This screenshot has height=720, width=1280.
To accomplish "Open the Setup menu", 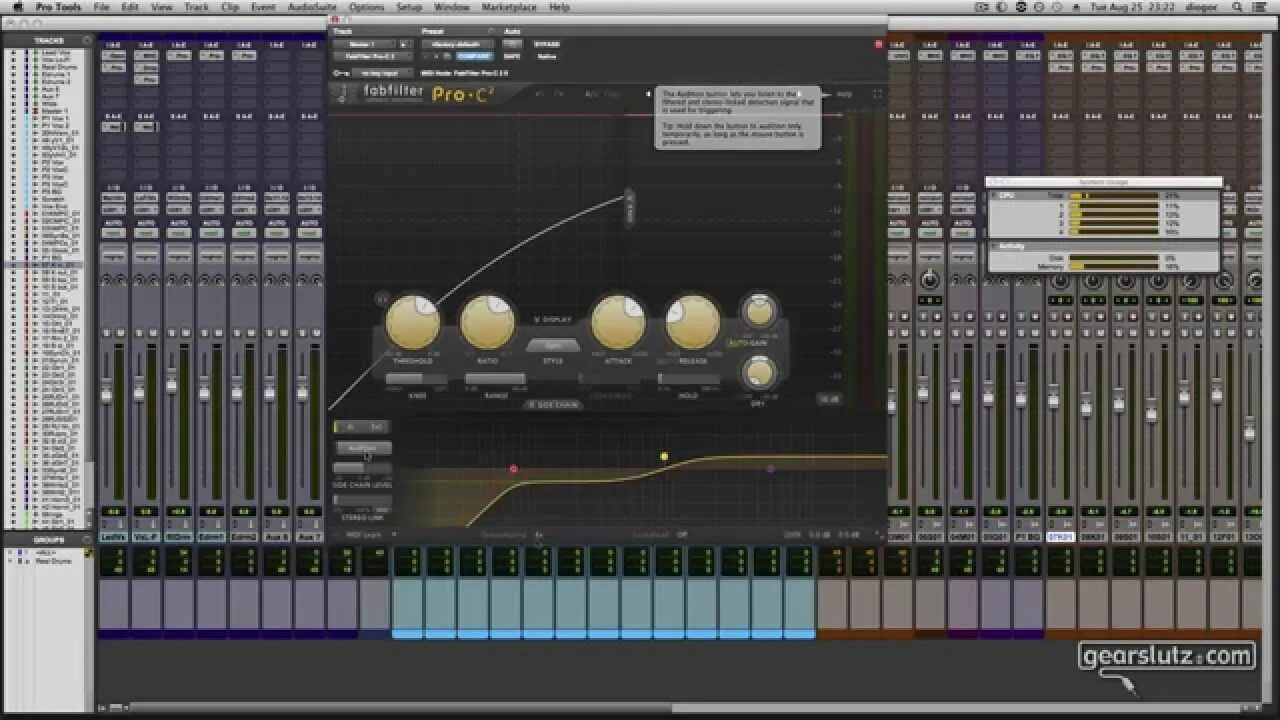I will pos(409,7).
